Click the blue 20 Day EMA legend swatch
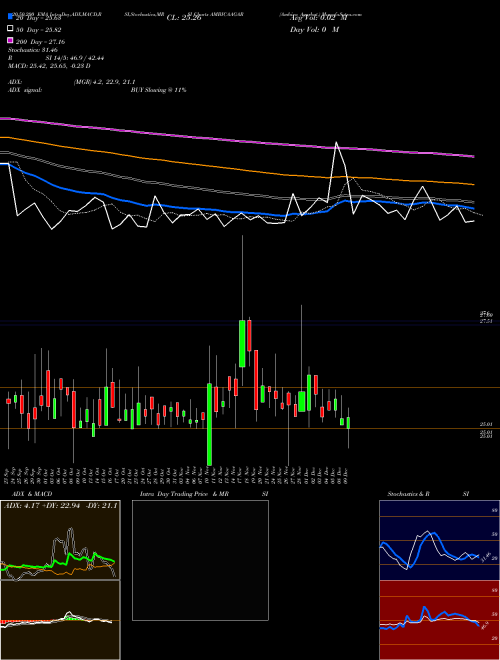Image resolution: width=500 pixels, height=660 pixels. pyautogui.click(x=11, y=17)
